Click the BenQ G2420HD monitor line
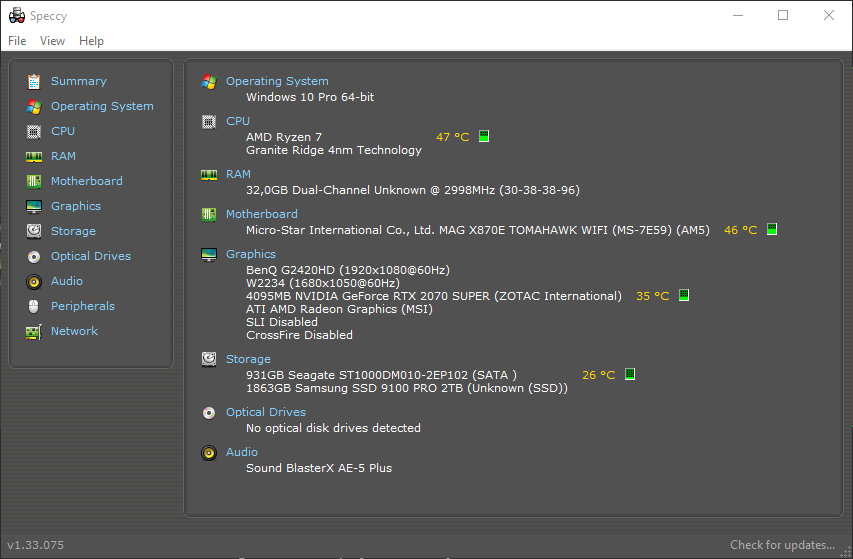Viewport: 853px width, 559px height. coord(348,270)
